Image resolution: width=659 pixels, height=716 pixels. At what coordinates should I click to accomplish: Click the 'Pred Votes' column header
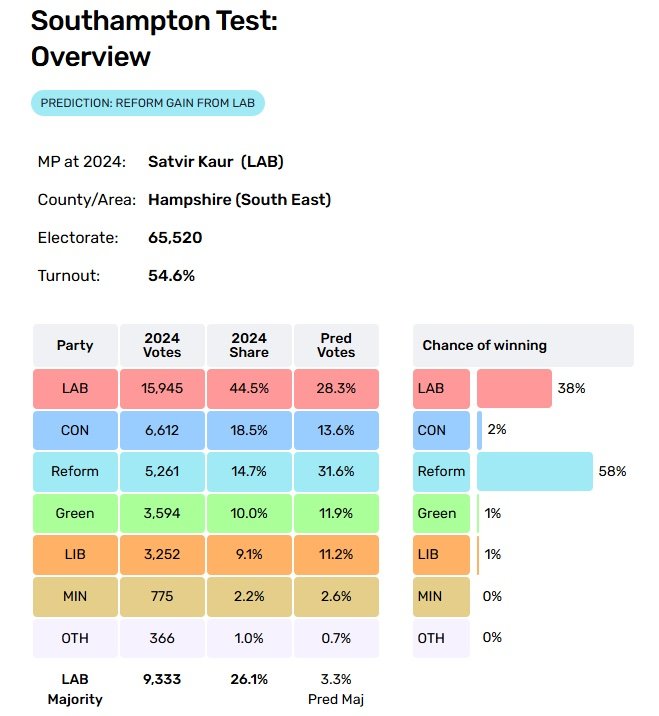(336, 345)
